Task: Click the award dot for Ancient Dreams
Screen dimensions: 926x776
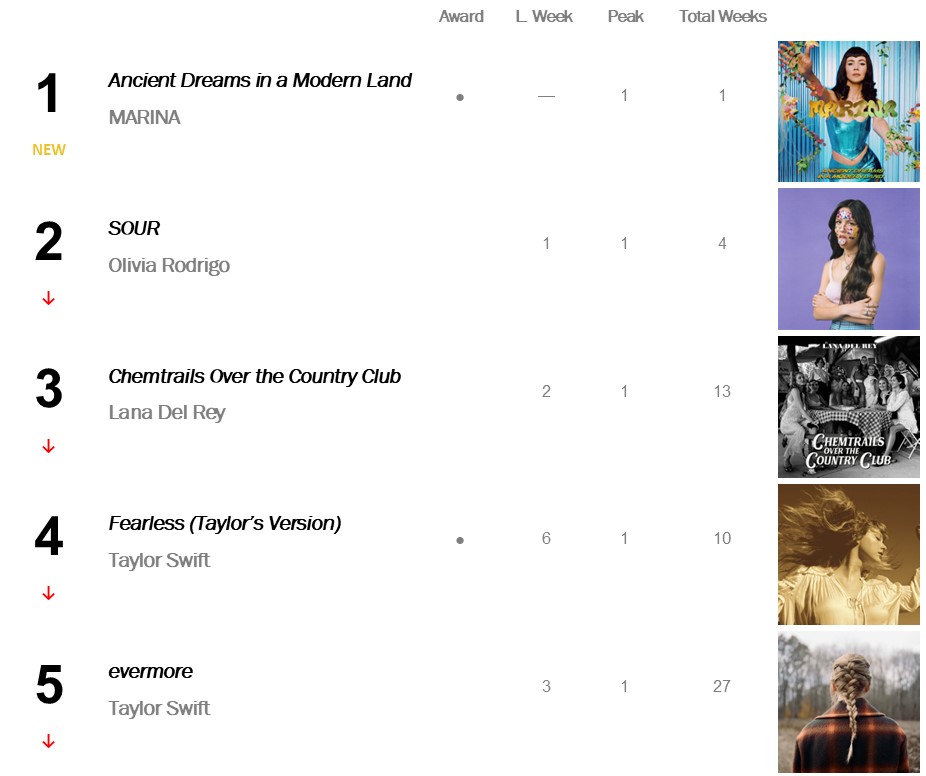Action: tap(460, 98)
